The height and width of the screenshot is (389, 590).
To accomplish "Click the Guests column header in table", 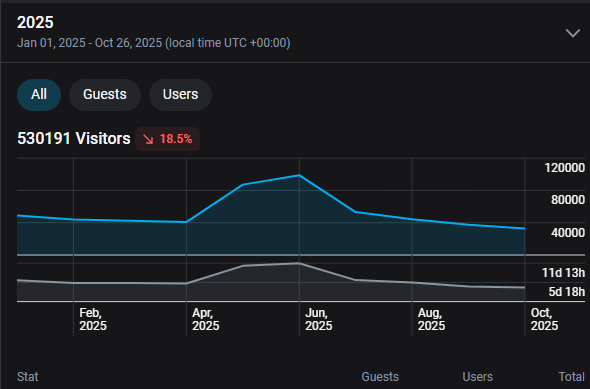I will tap(380, 377).
